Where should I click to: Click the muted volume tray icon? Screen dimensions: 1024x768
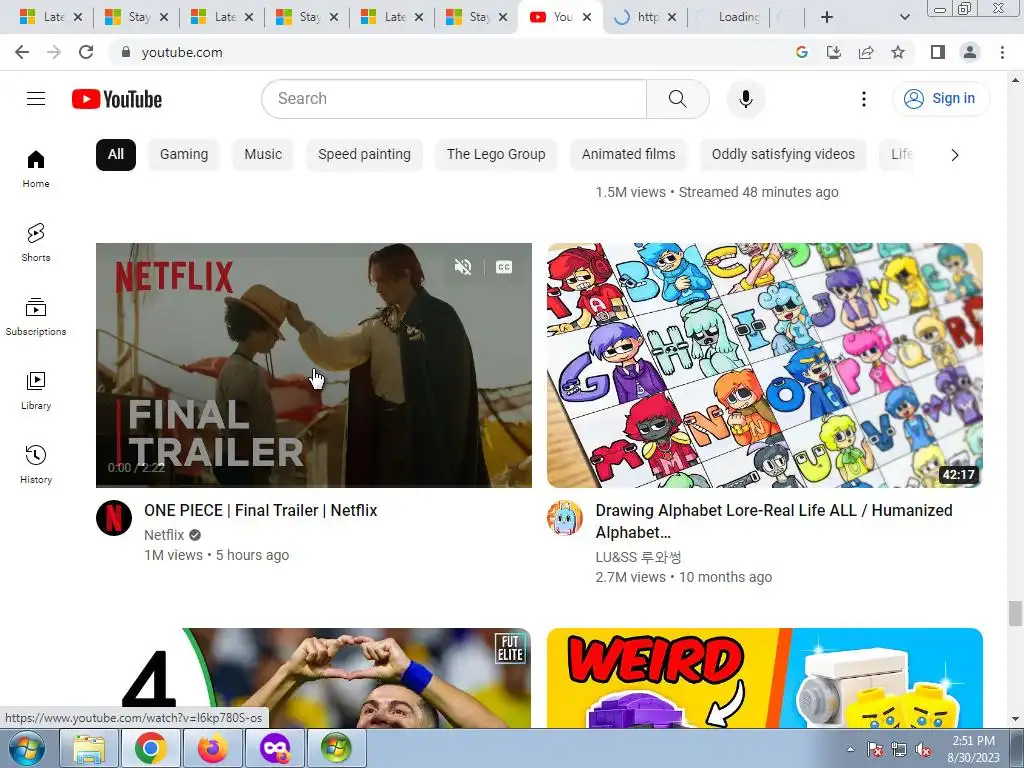point(923,750)
